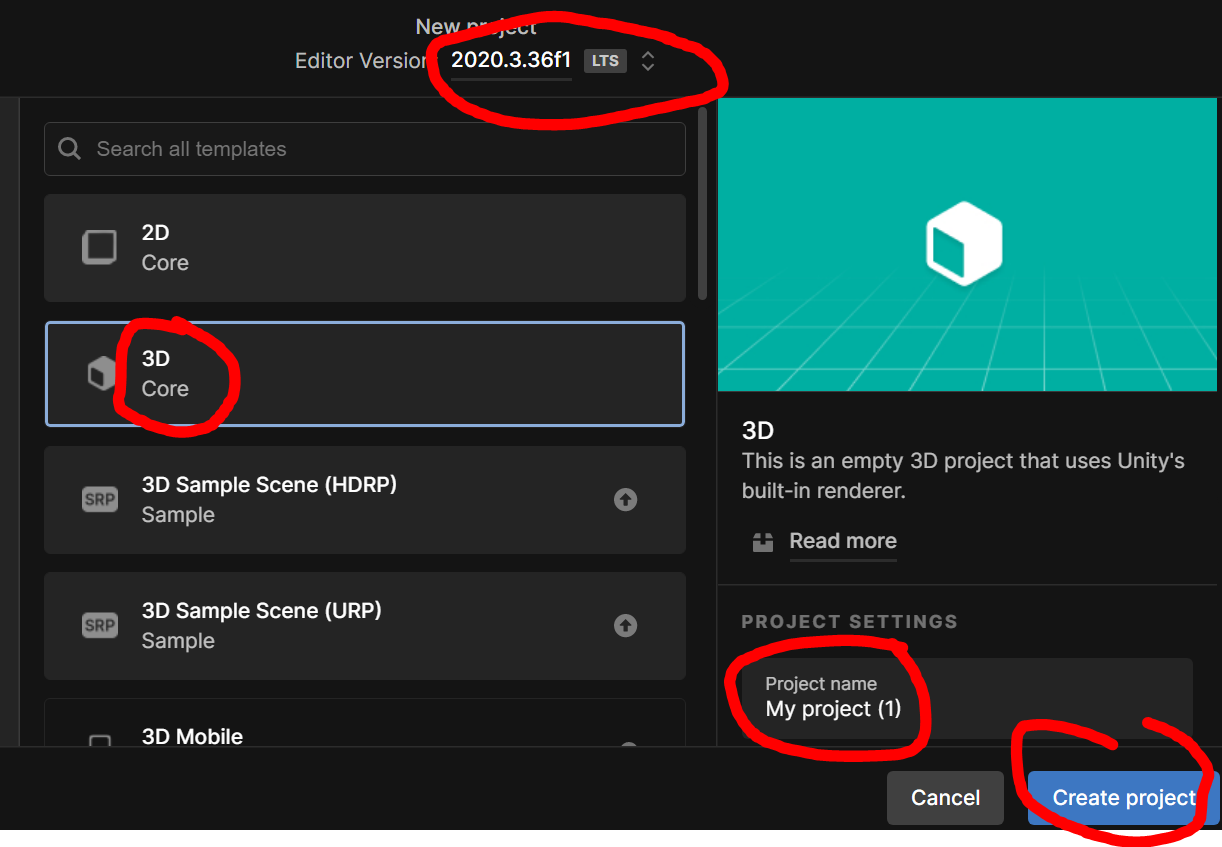
Task: Click the template description text
Action: (963, 476)
